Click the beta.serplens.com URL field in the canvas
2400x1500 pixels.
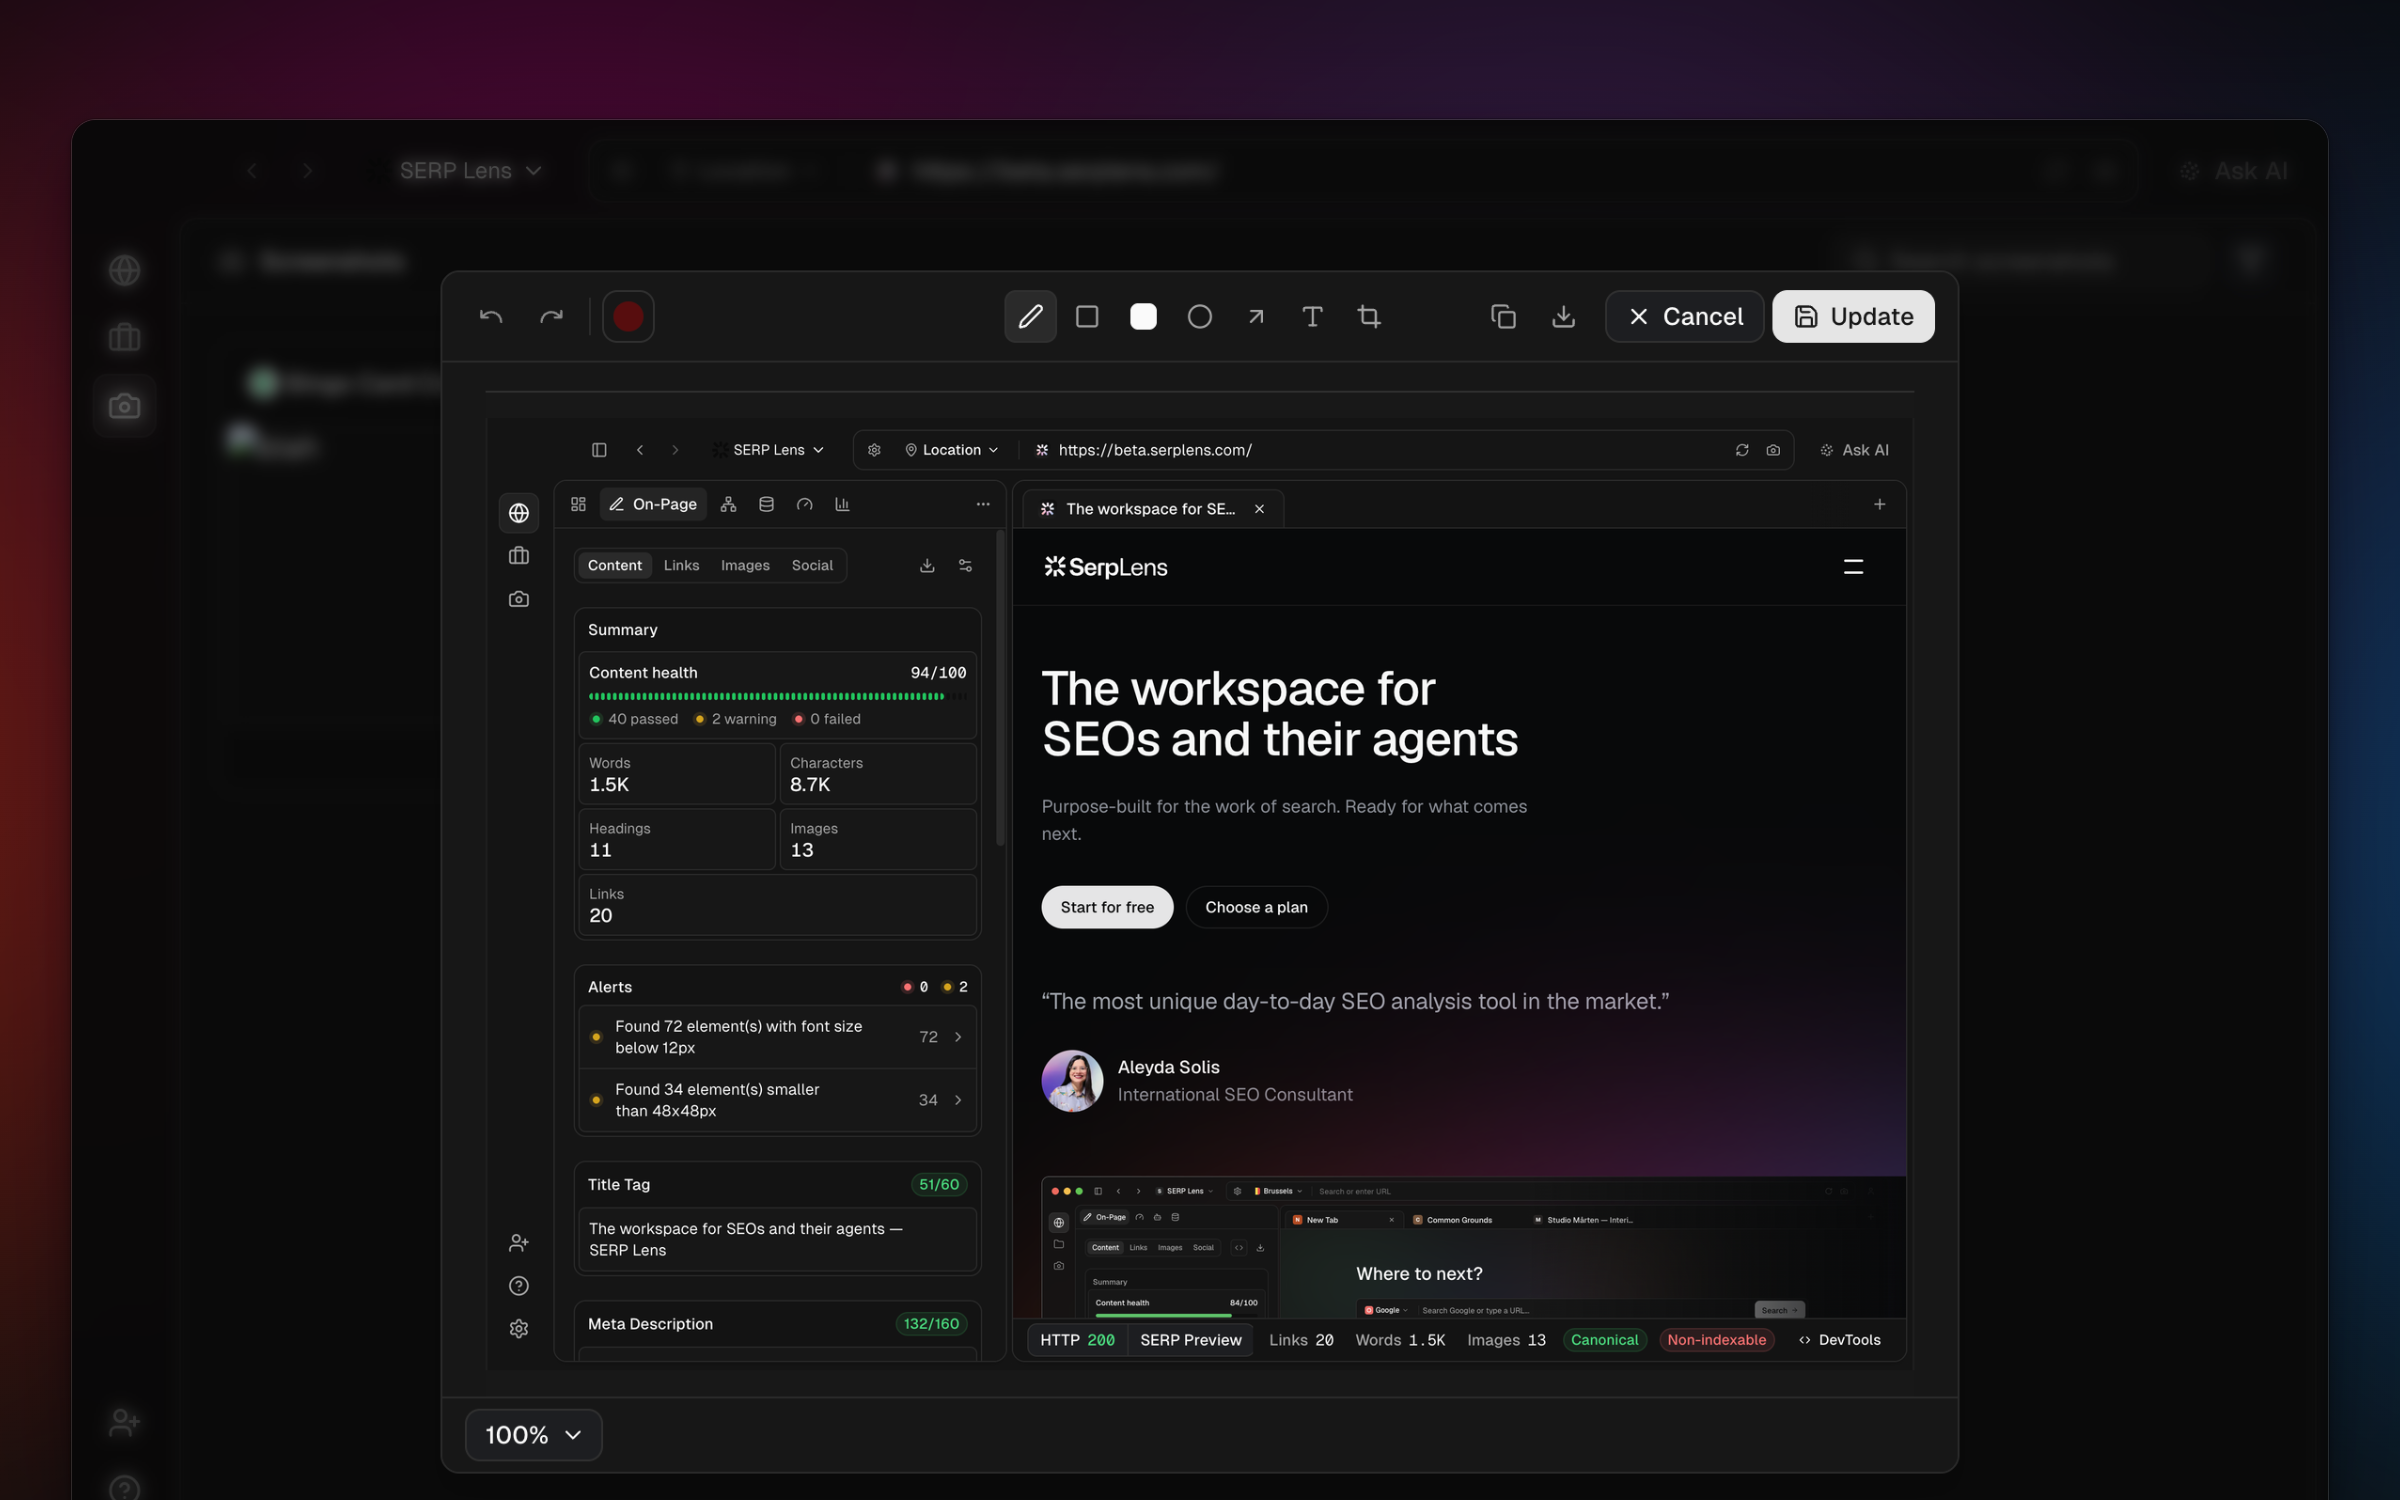1155,450
